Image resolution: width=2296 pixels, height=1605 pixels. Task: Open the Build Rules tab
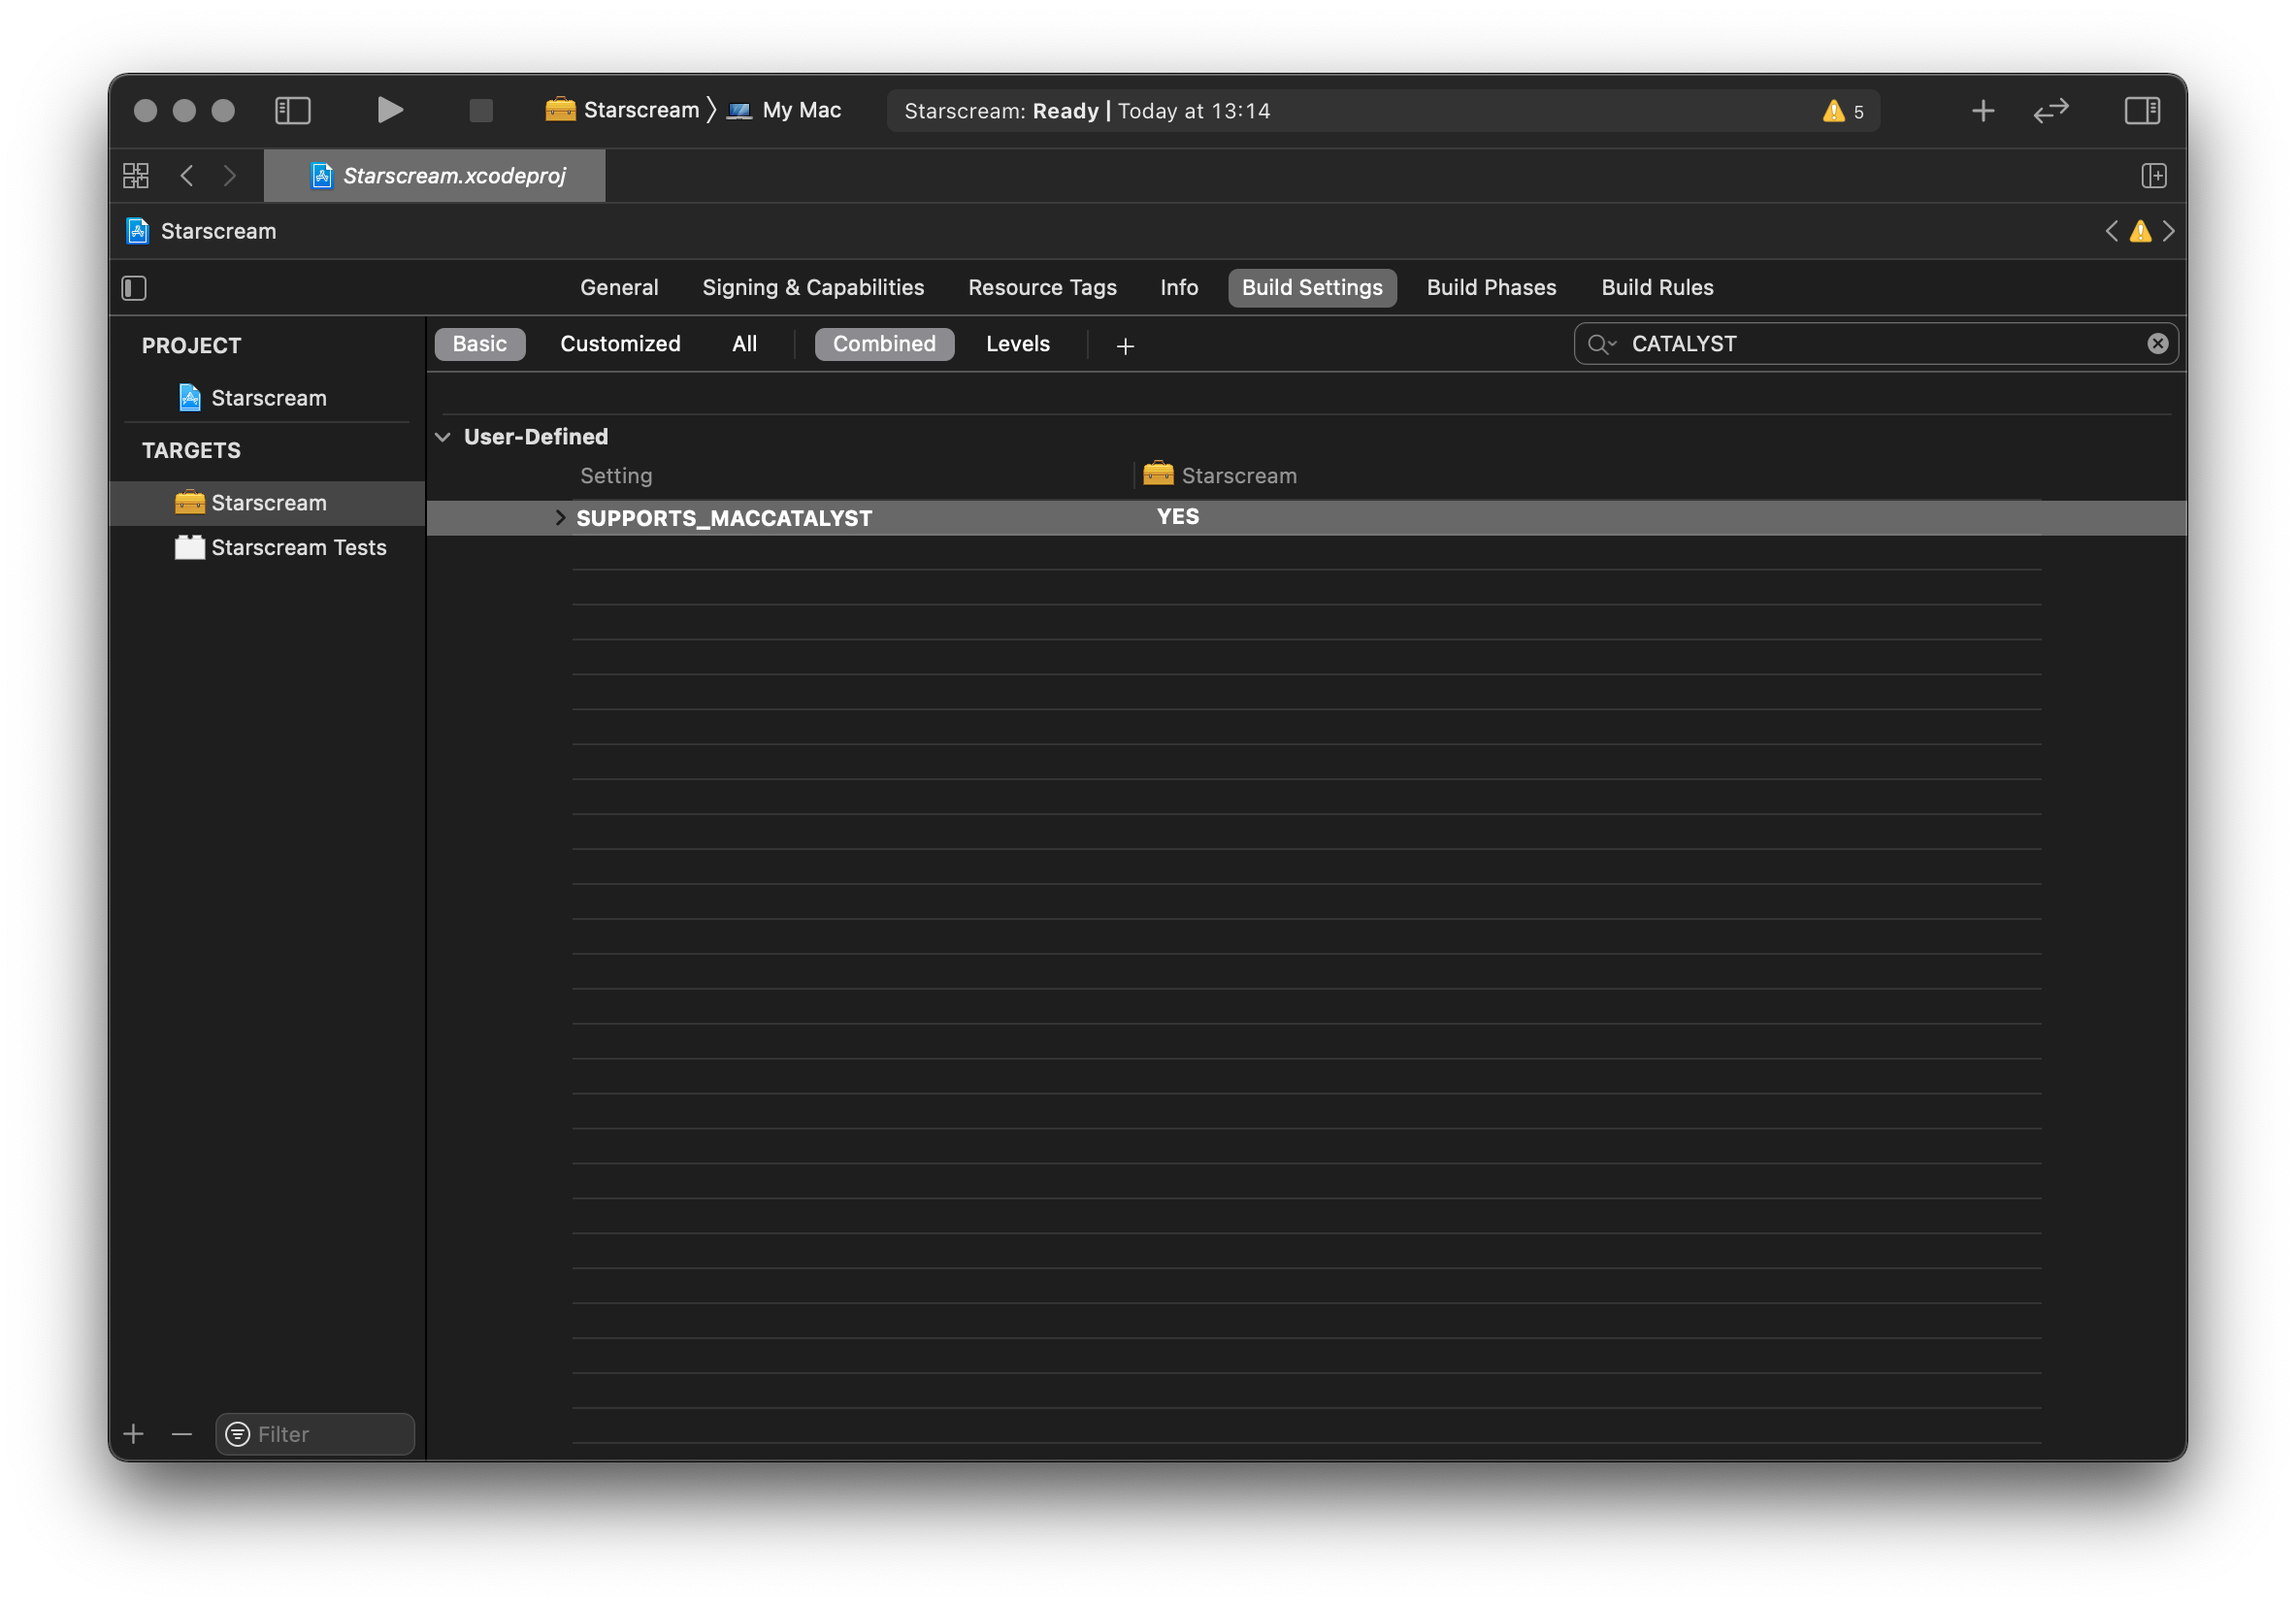pos(1657,288)
